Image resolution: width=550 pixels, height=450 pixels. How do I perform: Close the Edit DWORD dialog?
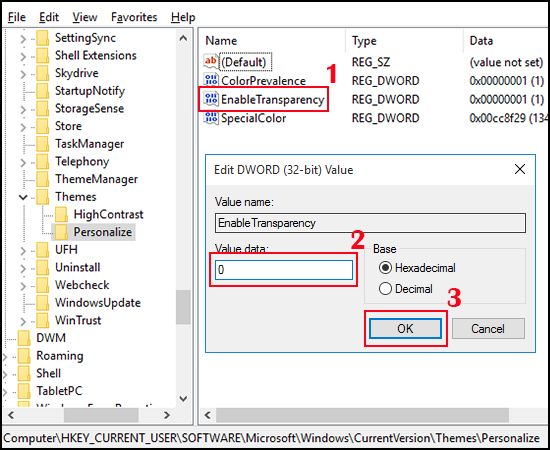click(x=520, y=169)
